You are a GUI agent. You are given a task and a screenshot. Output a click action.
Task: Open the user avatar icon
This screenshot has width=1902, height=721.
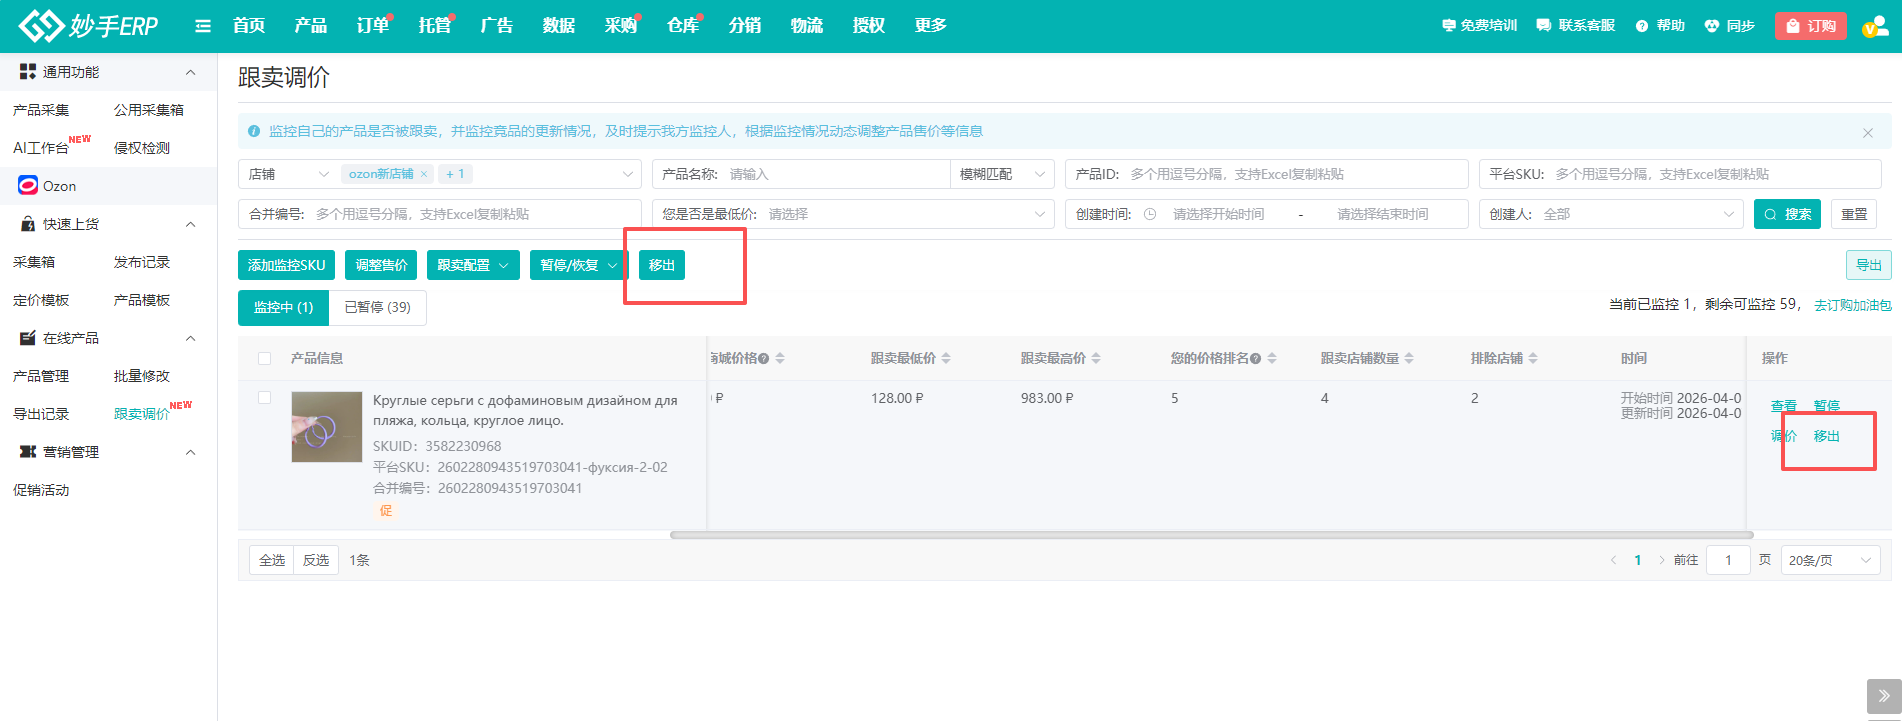[1874, 26]
